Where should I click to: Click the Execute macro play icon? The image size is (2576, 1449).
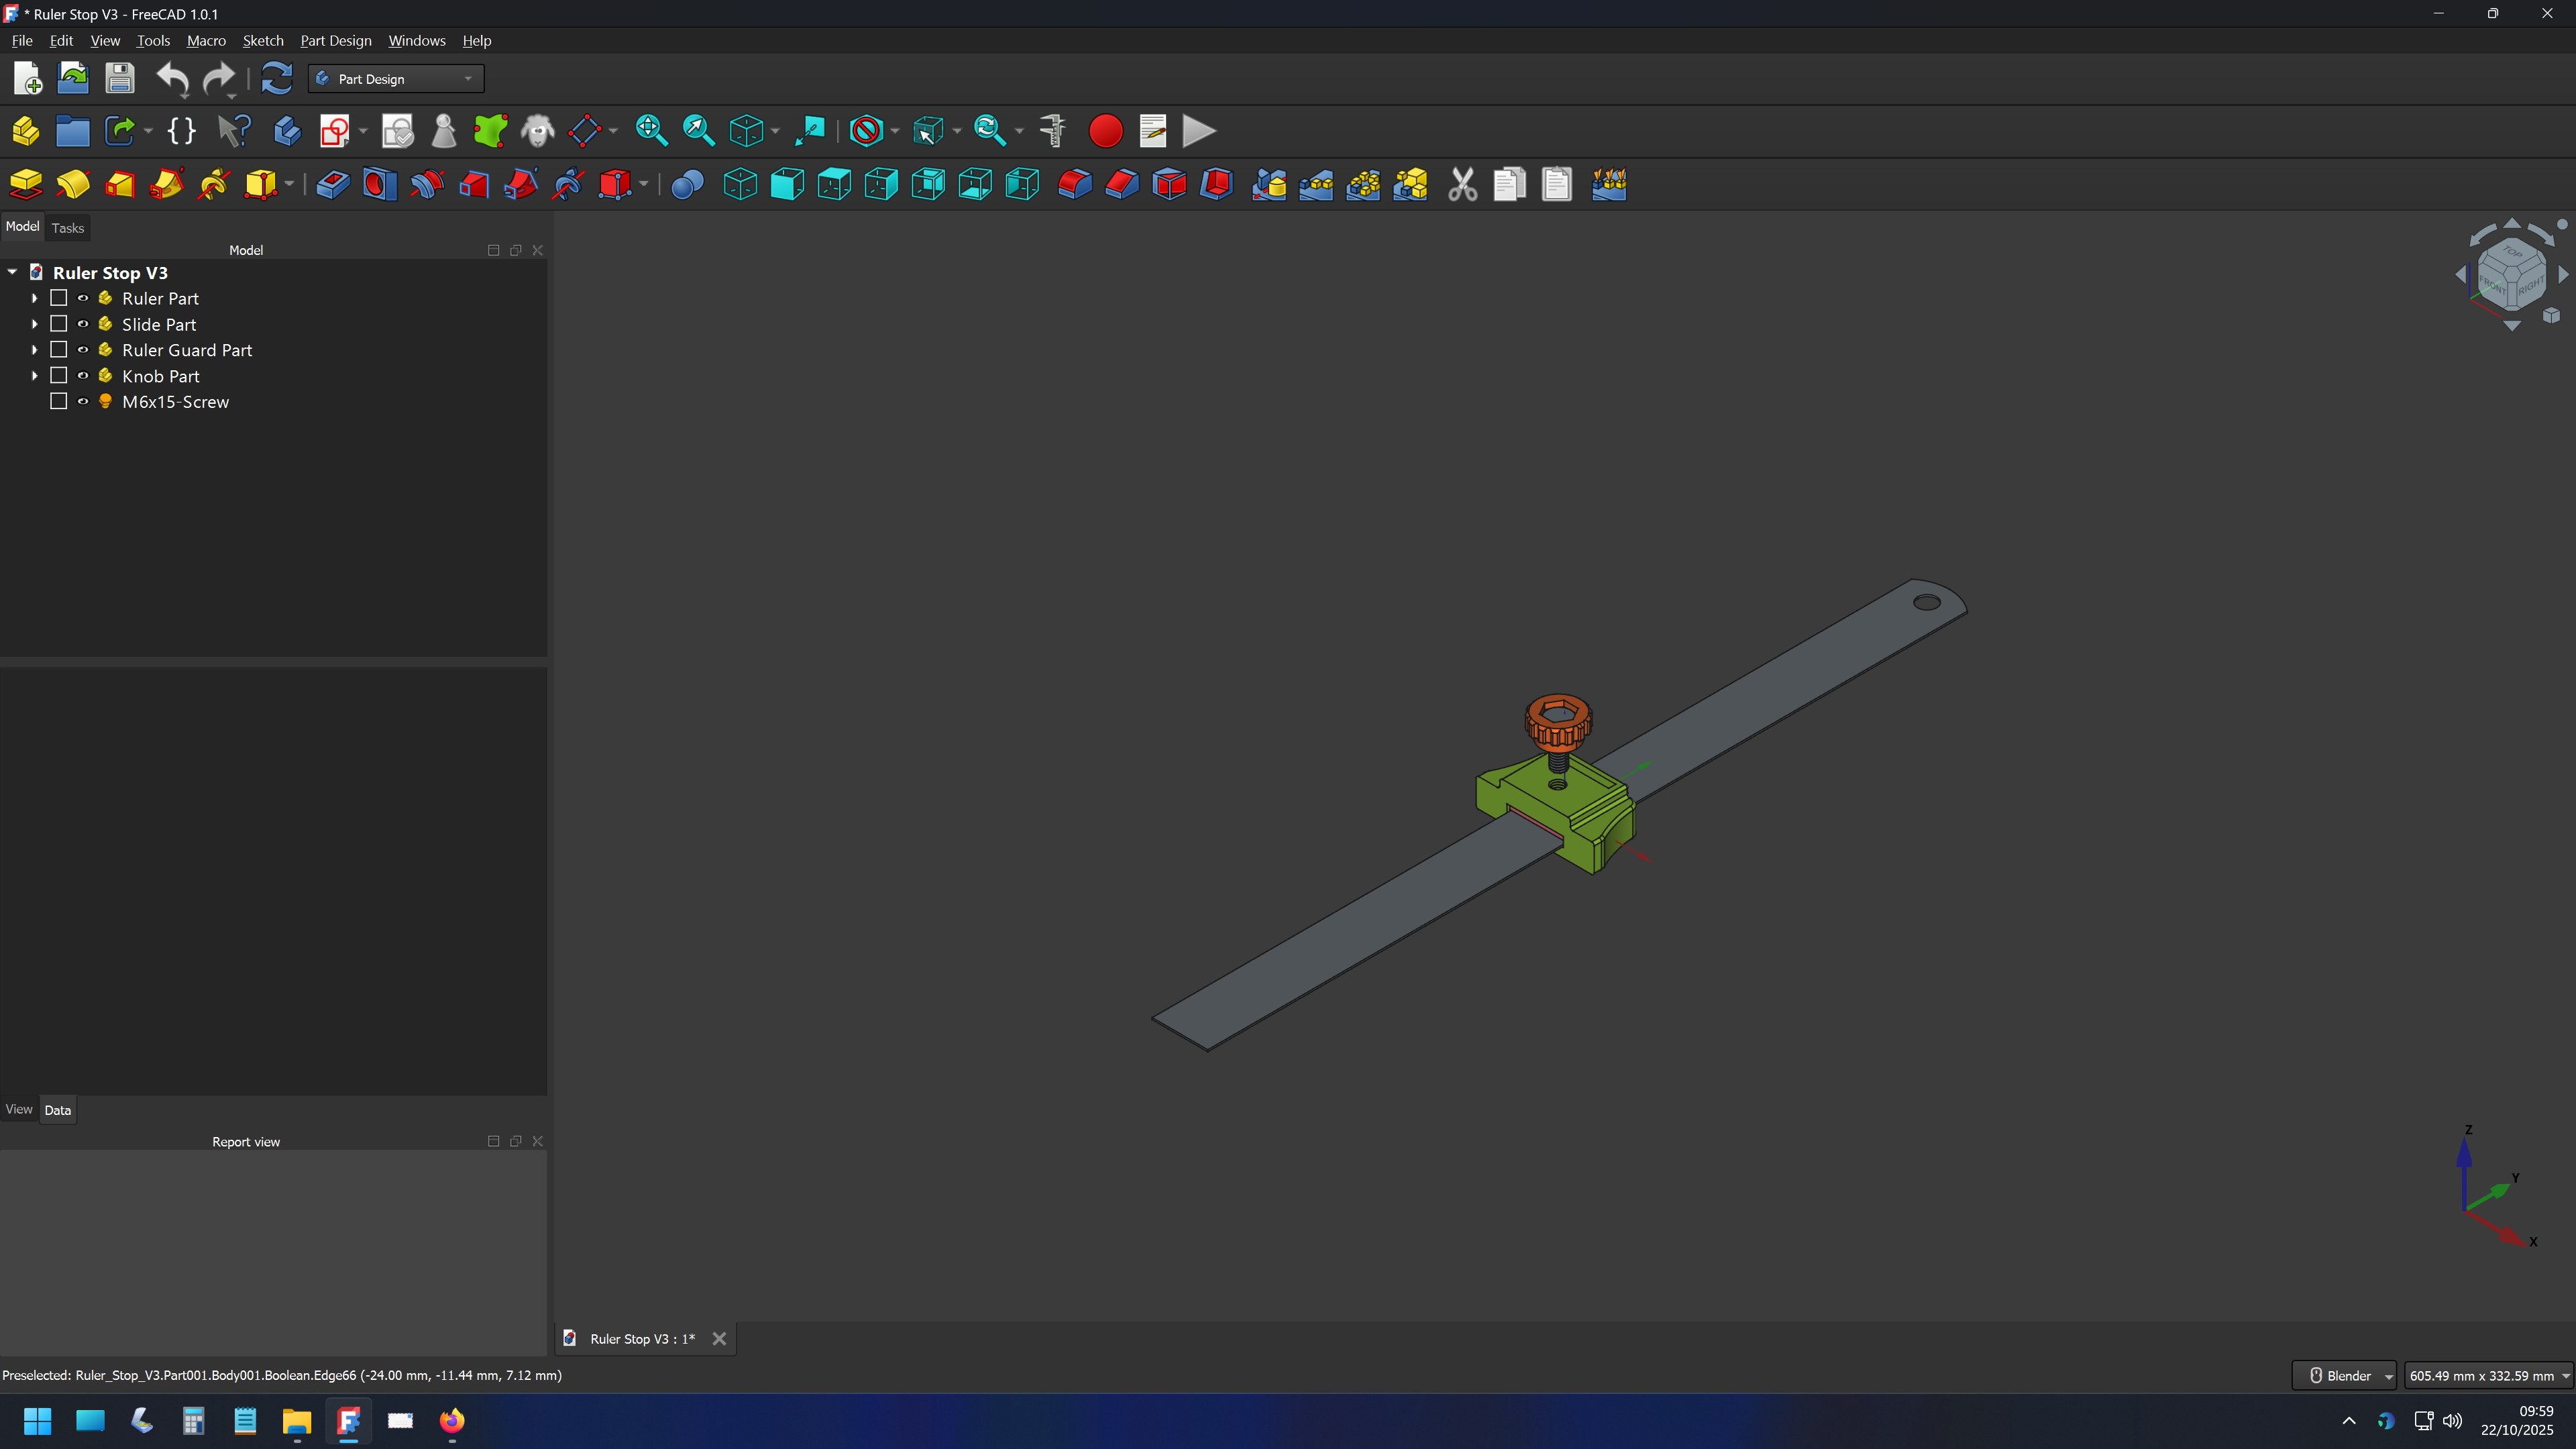coord(1199,131)
